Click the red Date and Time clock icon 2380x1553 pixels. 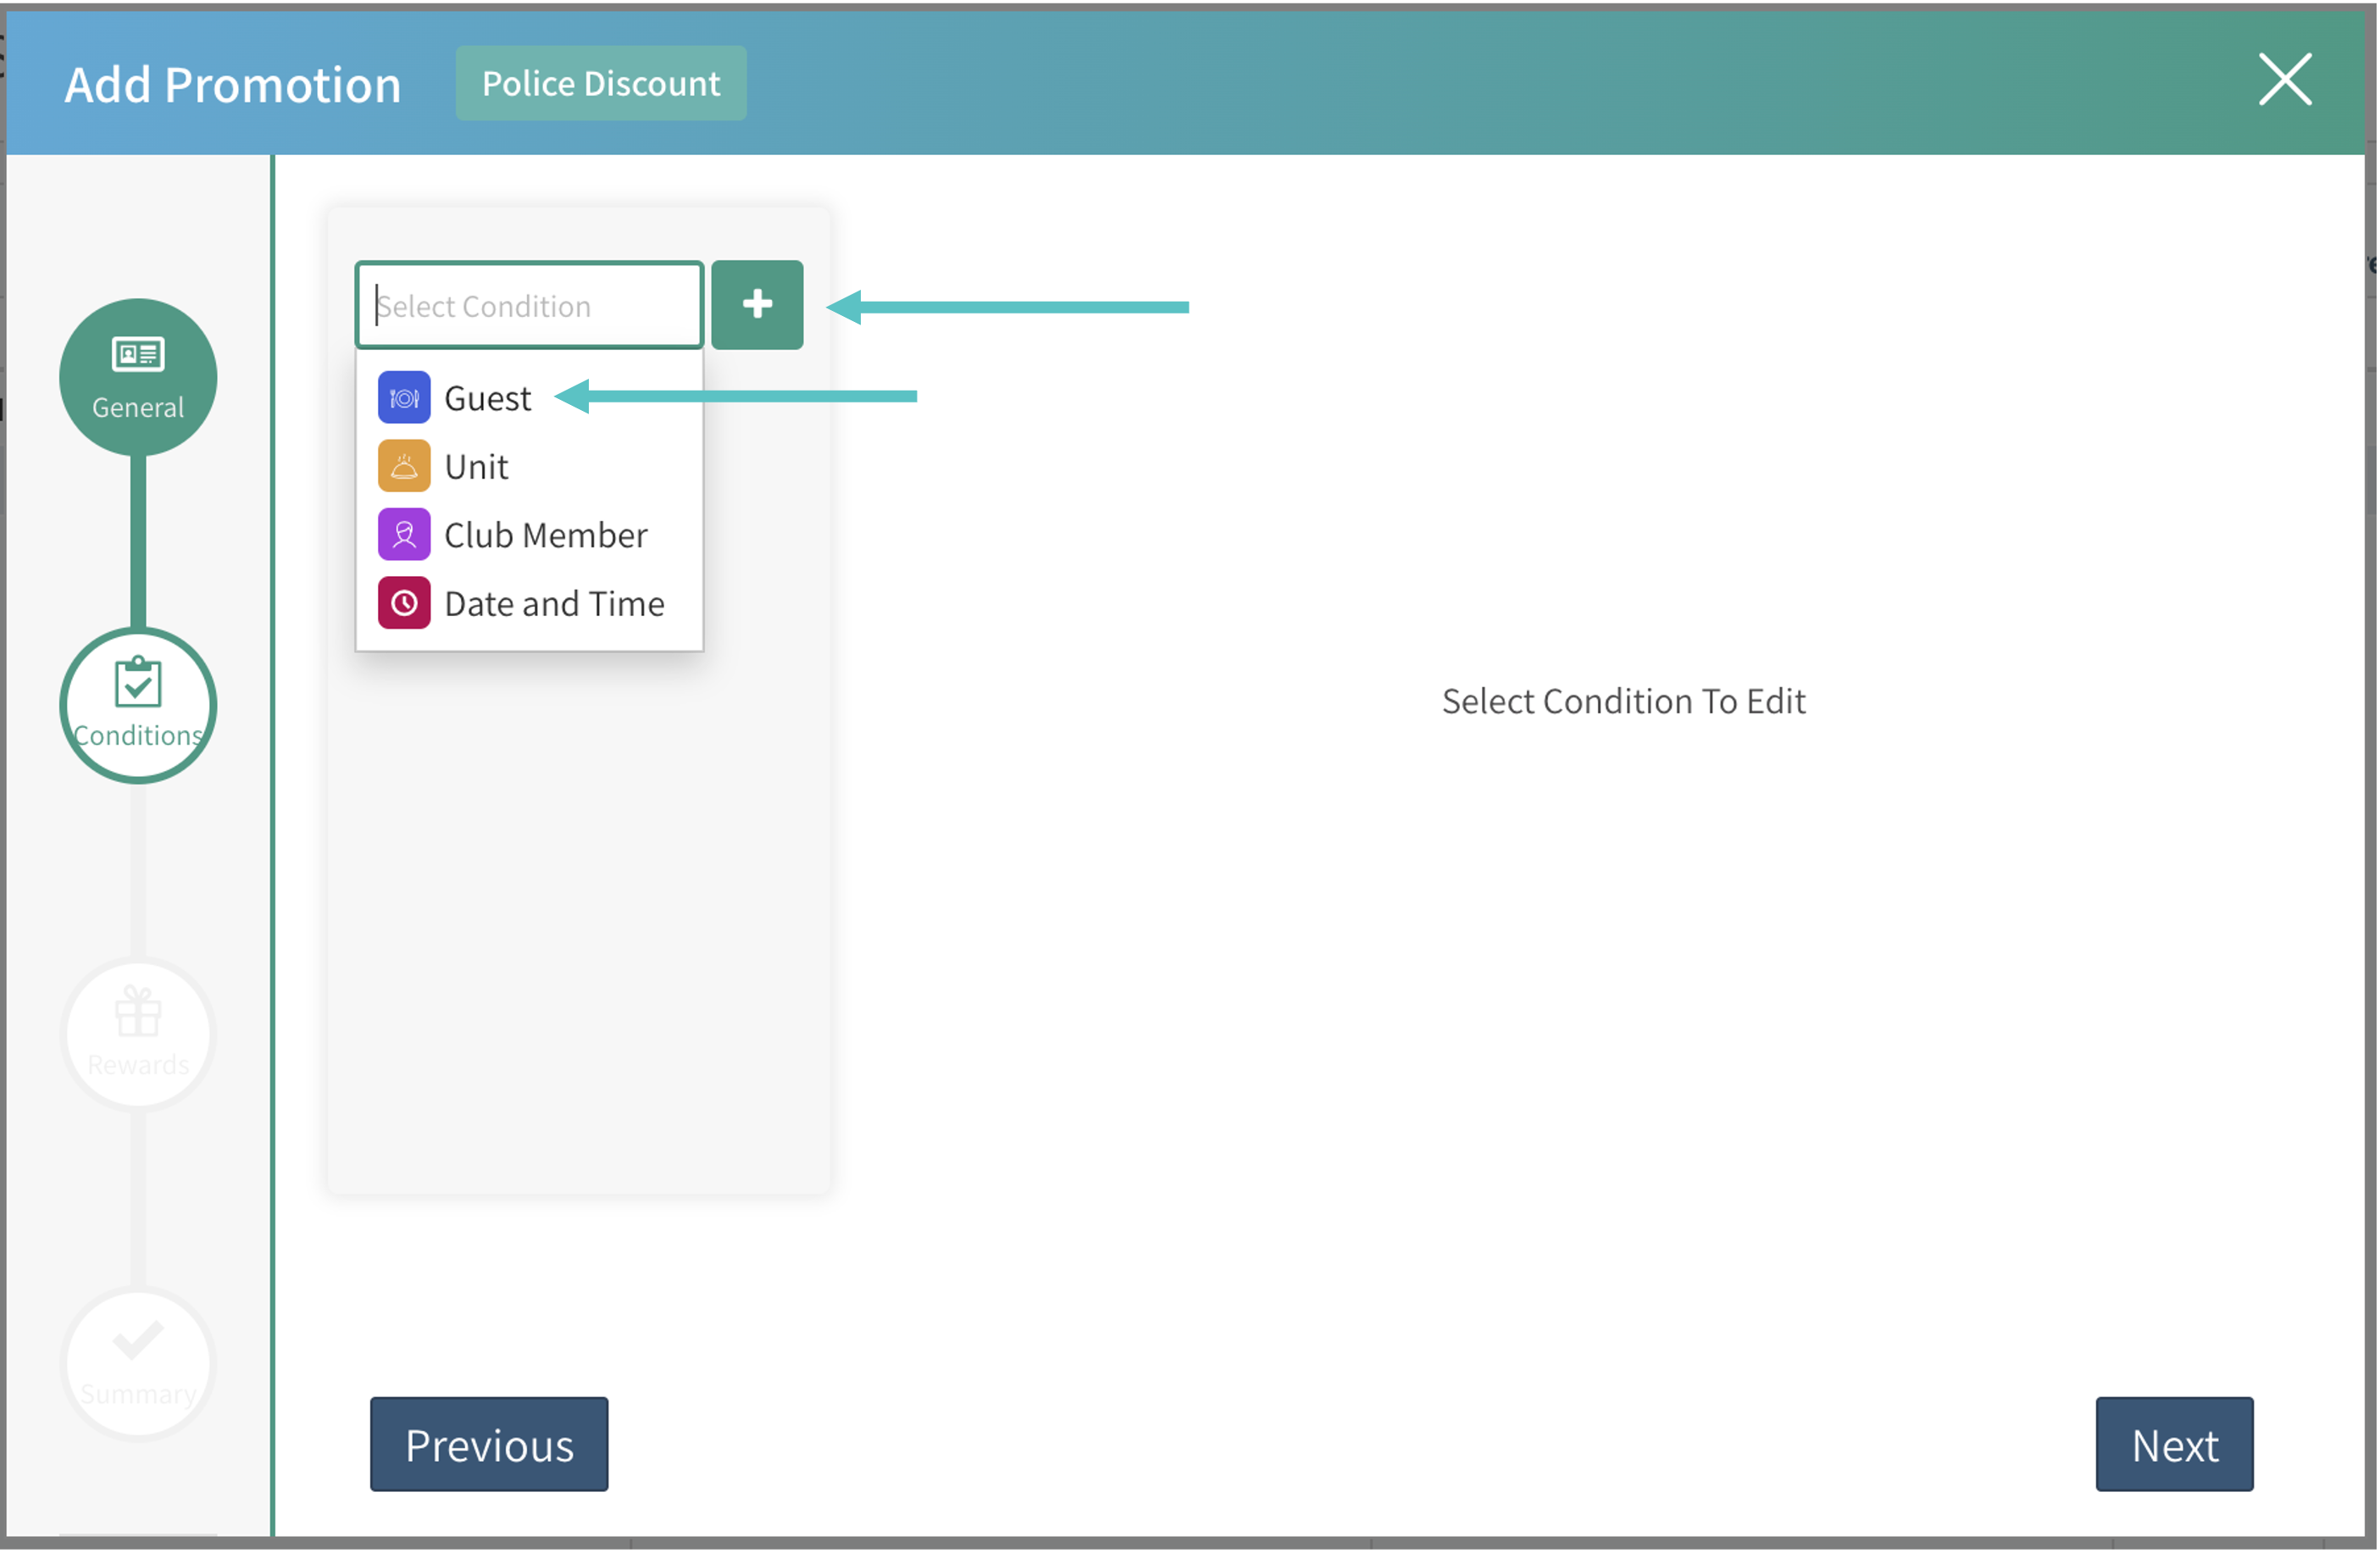pos(404,603)
